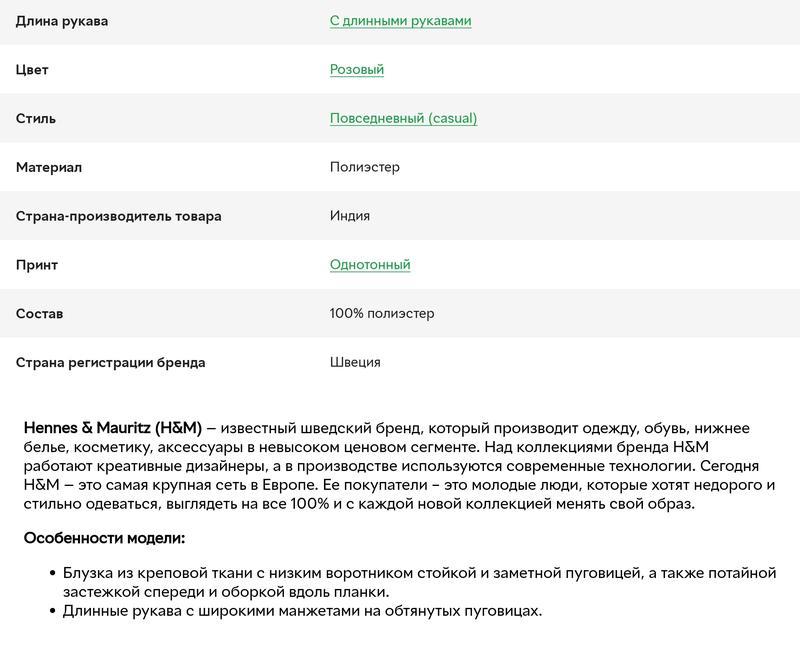Click the 'Розовый' color link

356,70
